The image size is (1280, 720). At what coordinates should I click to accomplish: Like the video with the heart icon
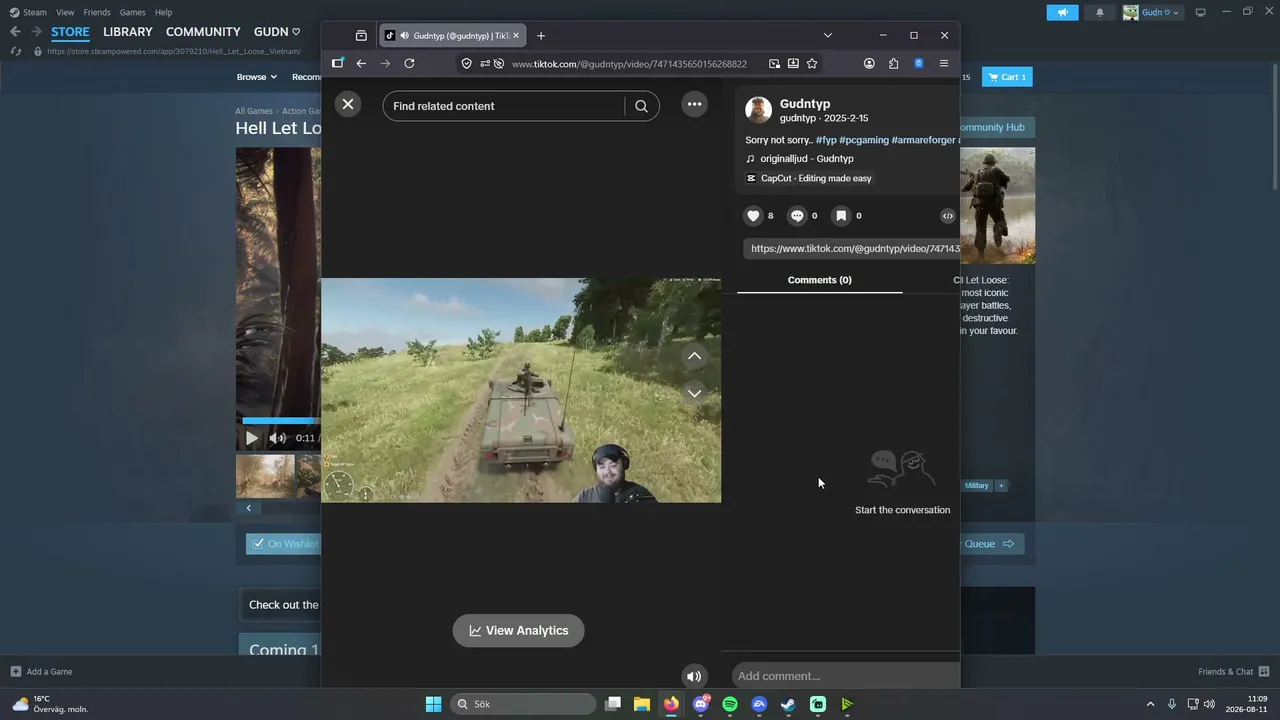point(753,216)
